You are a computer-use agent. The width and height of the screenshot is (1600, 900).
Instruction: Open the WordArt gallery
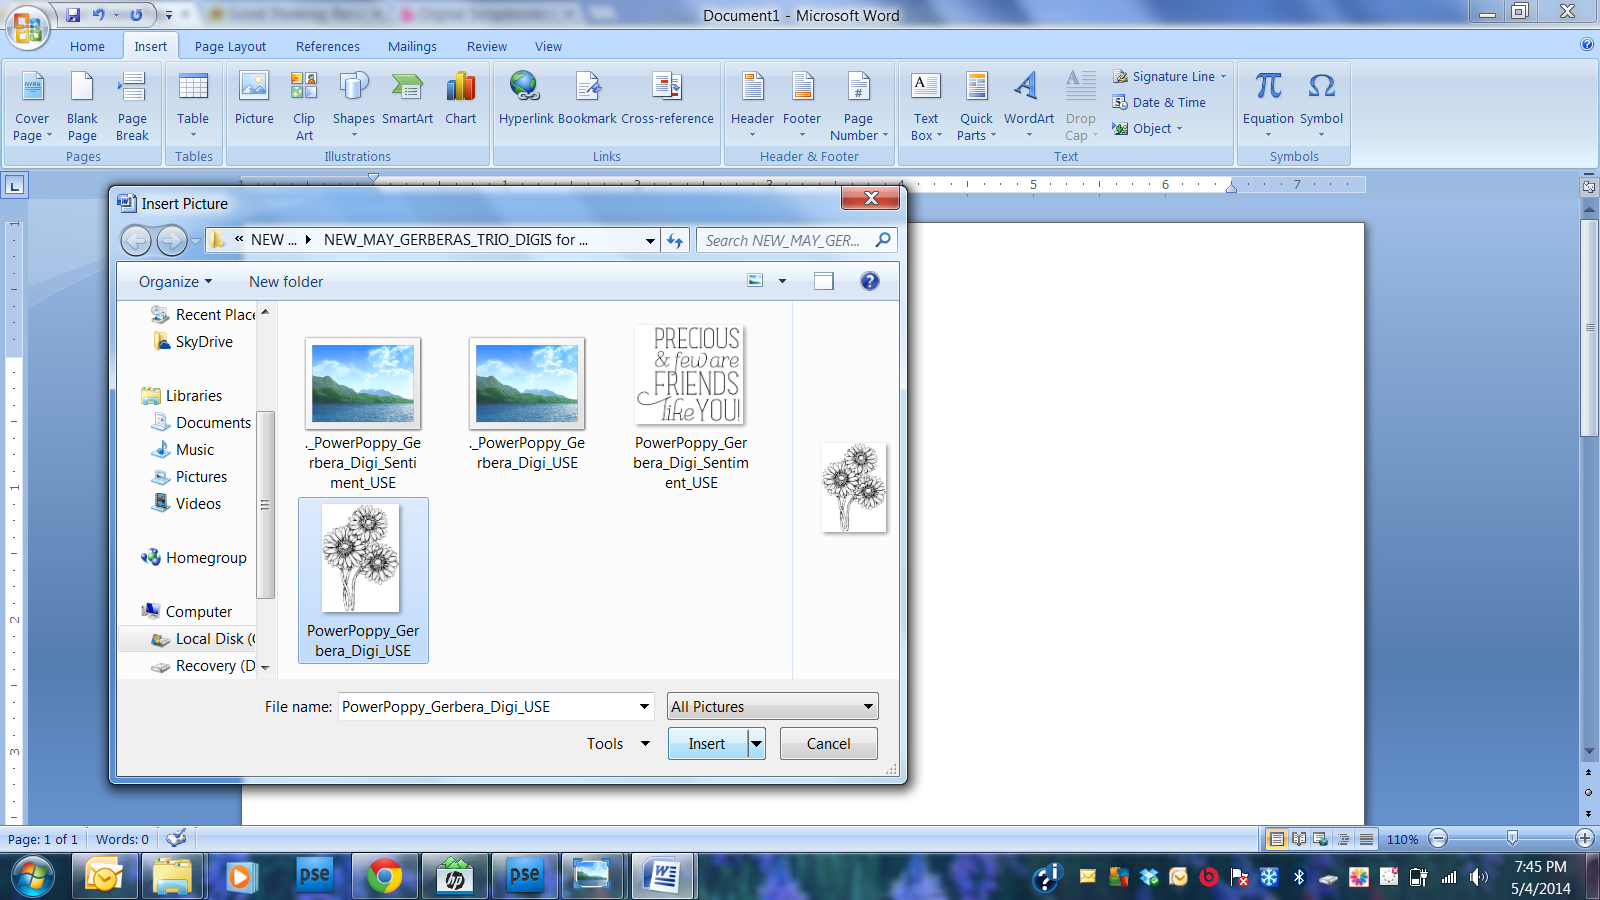click(1029, 106)
